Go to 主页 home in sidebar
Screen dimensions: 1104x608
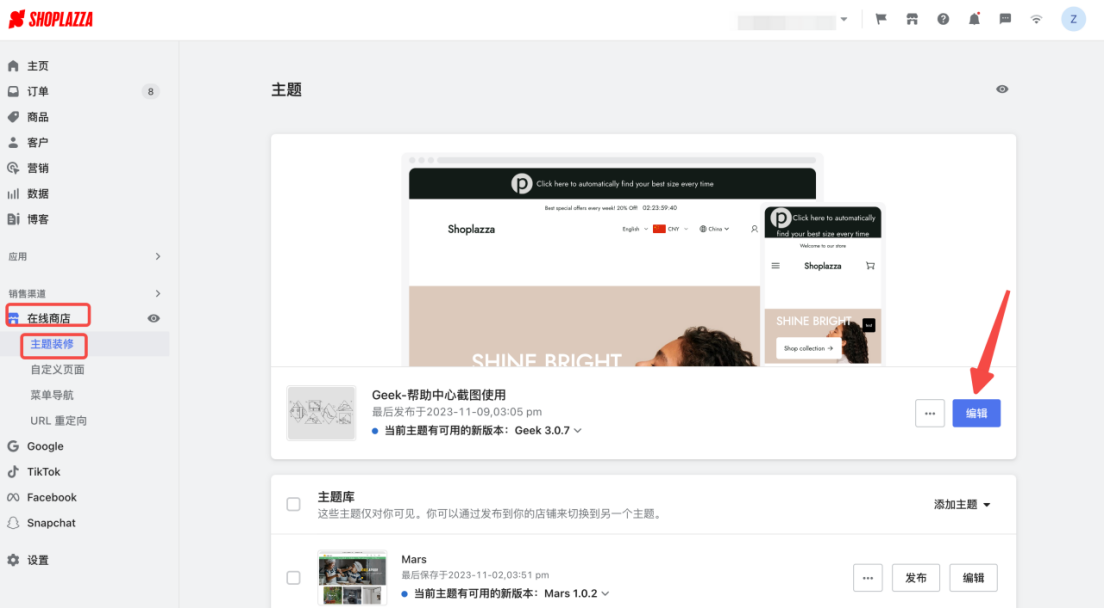tap(38, 66)
